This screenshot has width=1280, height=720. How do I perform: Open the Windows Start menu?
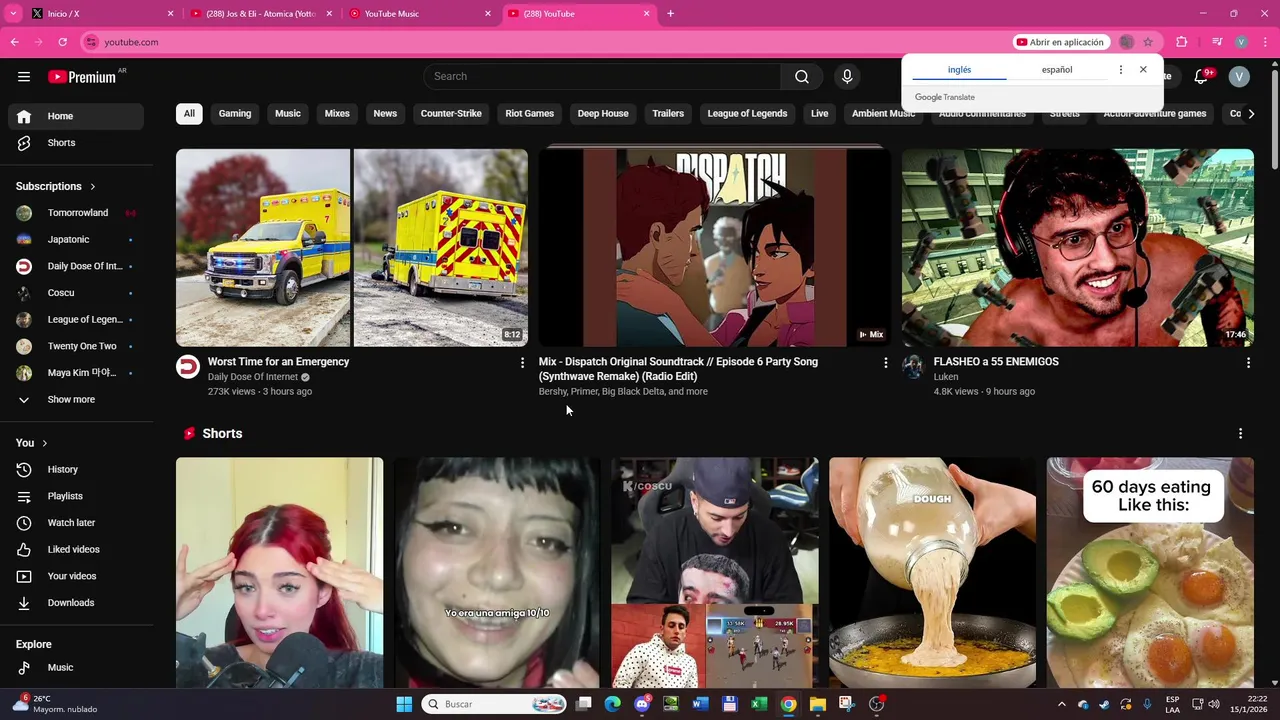click(x=404, y=705)
